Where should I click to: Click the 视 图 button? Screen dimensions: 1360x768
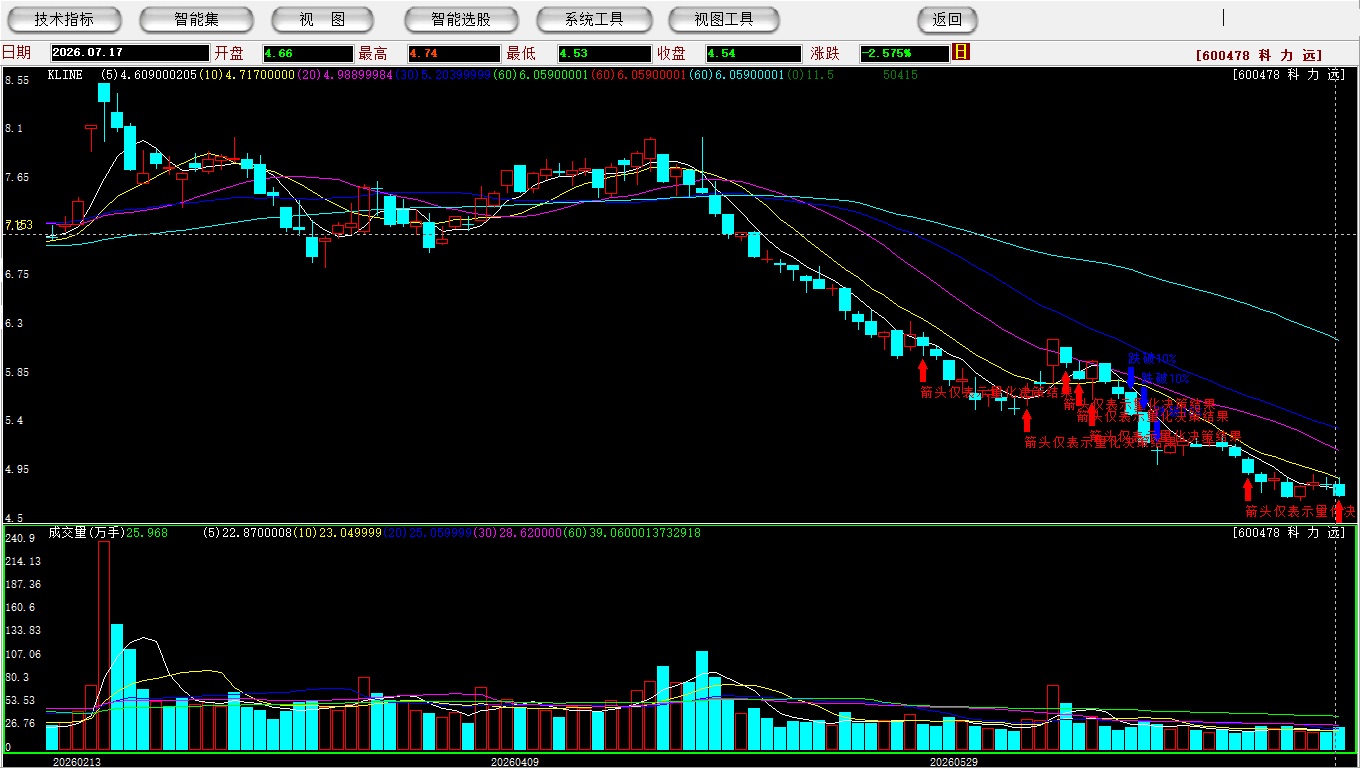pos(322,19)
